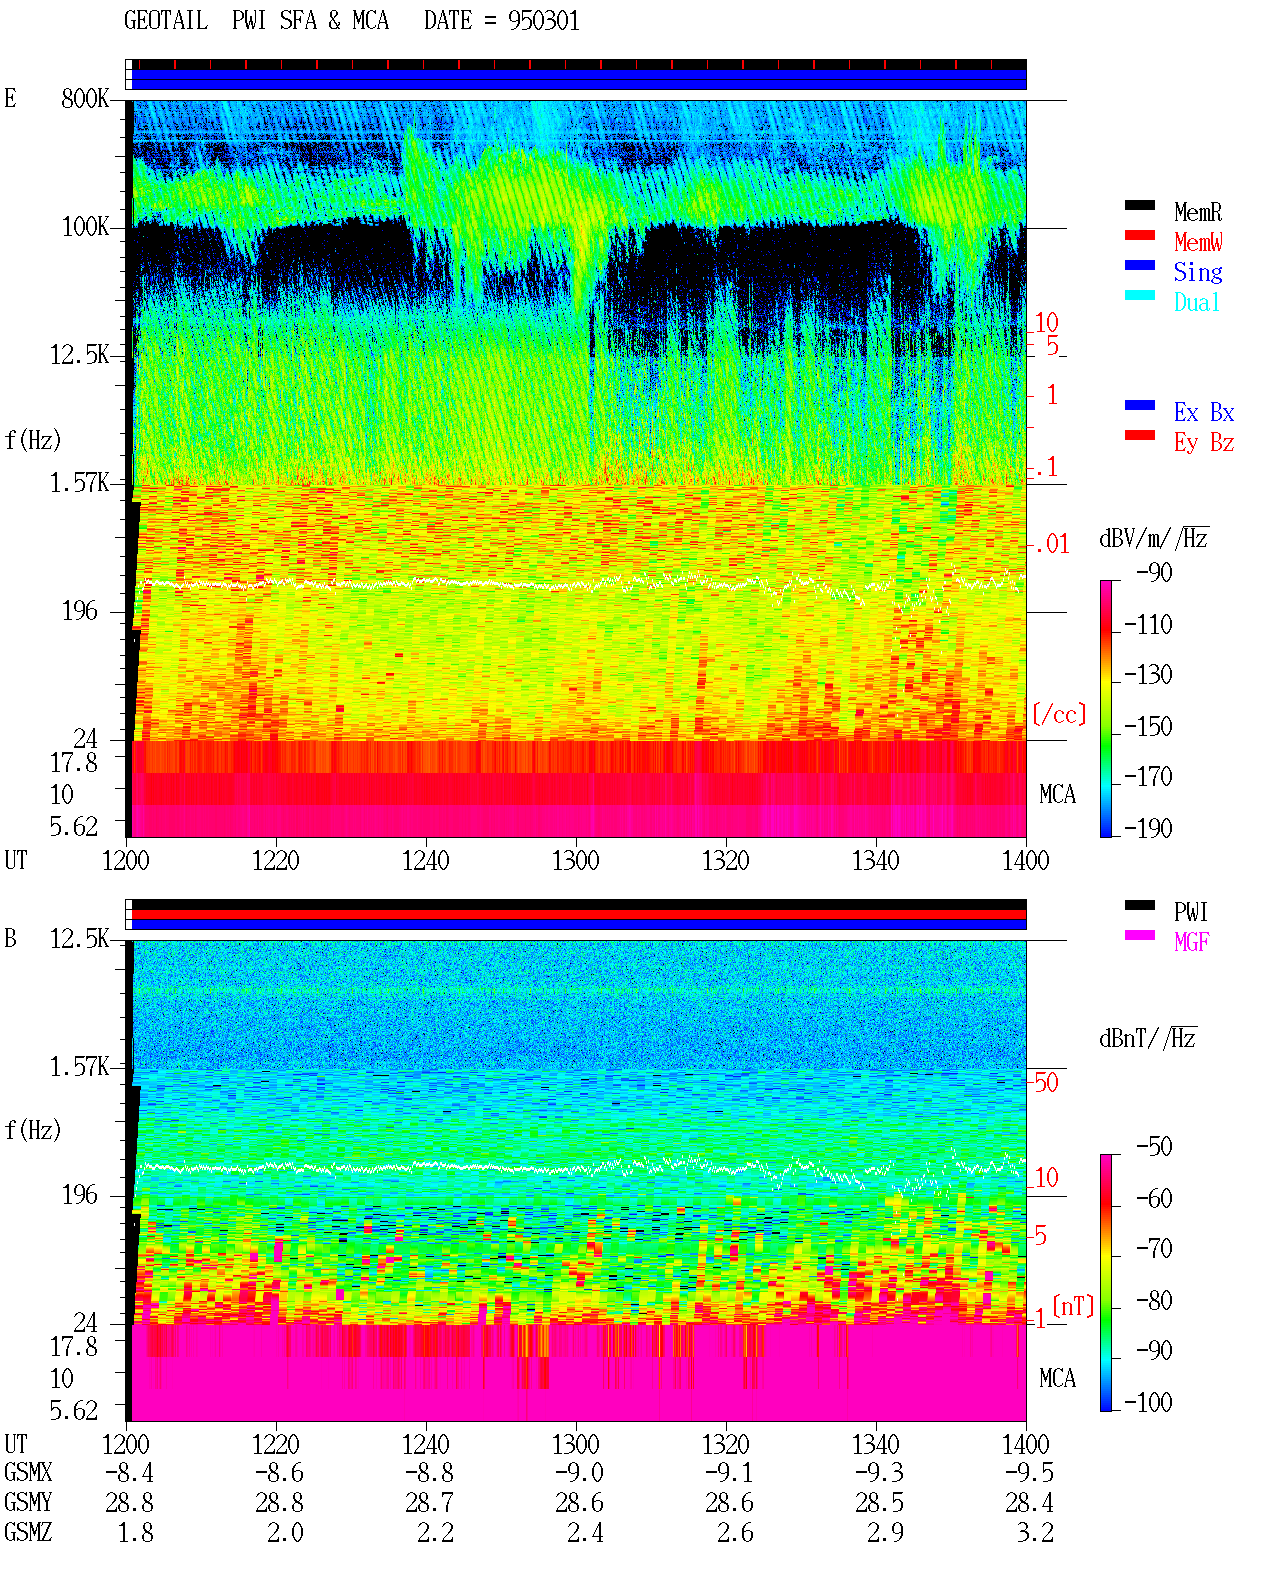Click the title text GEOTAIL PWI SFA & MCA
Screen dimensions: 1280x1593
point(256,21)
